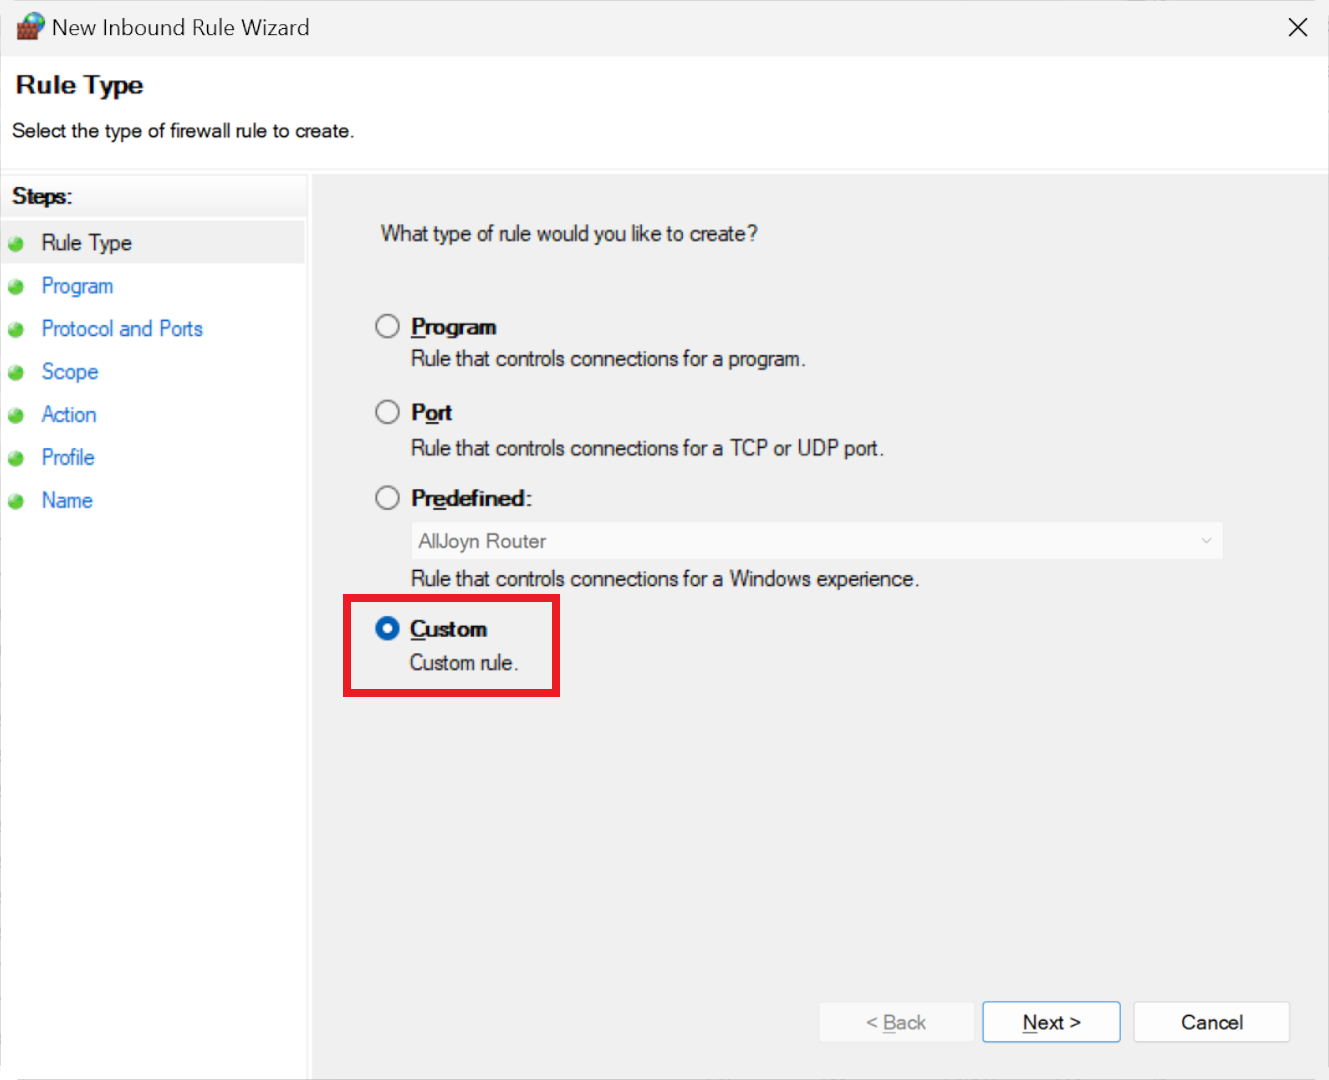1329x1080 pixels.
Task: Click the green bullet beside Scope
Action: [x=16, y=373]
